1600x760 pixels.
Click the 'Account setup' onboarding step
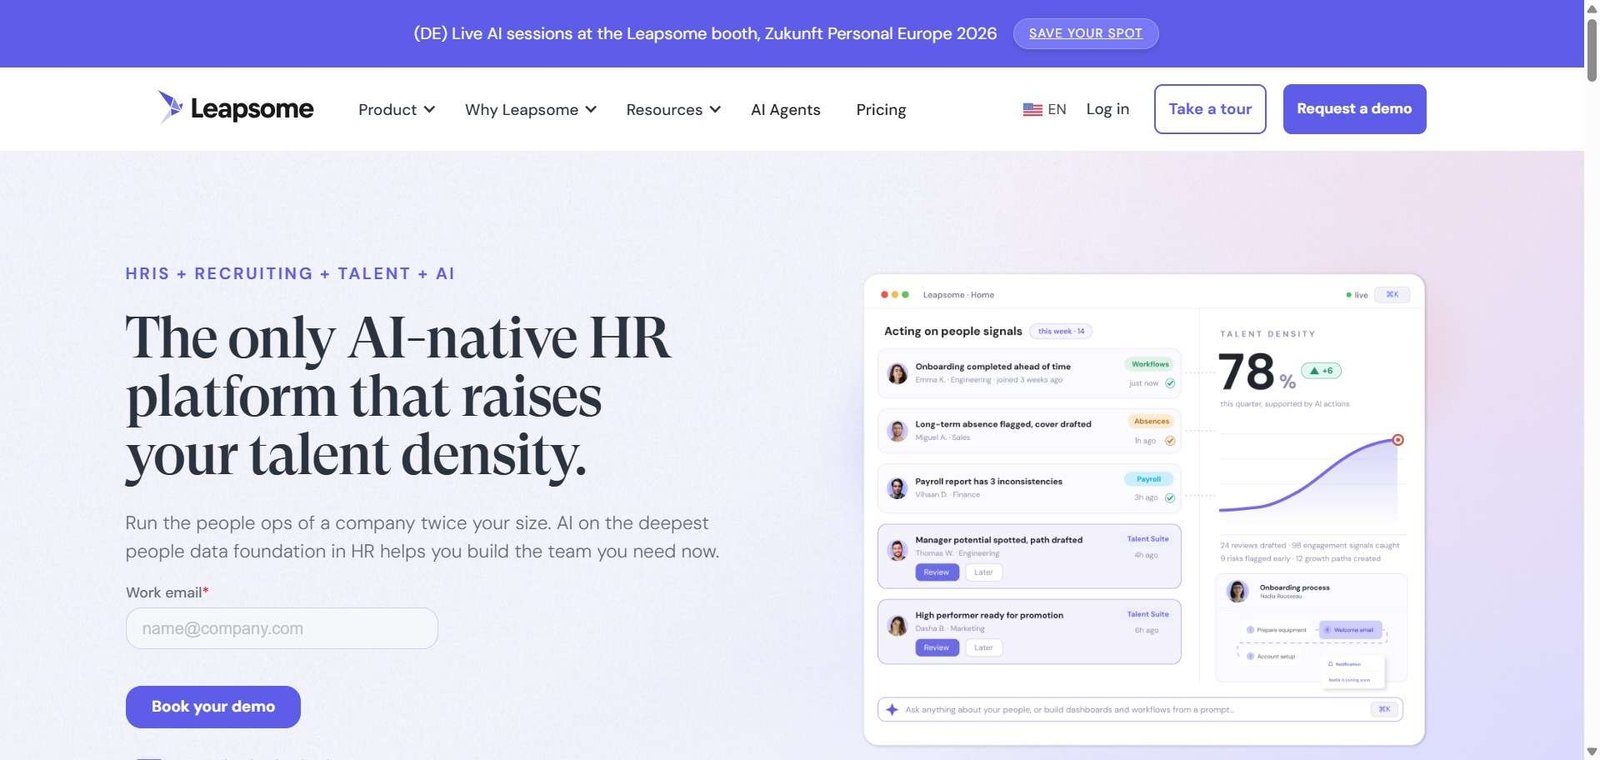[x=1271, y=657]
